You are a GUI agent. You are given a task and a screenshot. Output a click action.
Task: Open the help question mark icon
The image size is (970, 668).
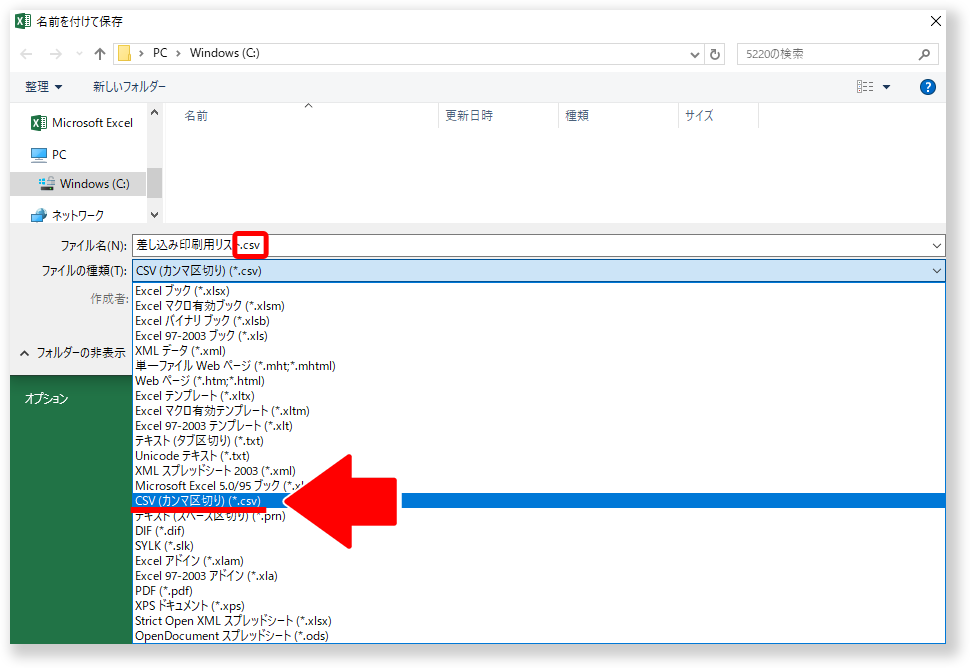927,87
